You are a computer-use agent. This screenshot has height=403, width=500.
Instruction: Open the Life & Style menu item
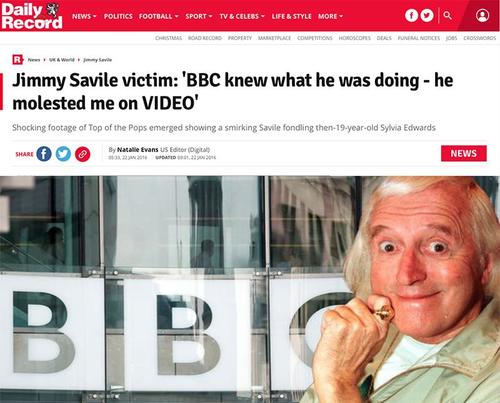coord(291,16)
